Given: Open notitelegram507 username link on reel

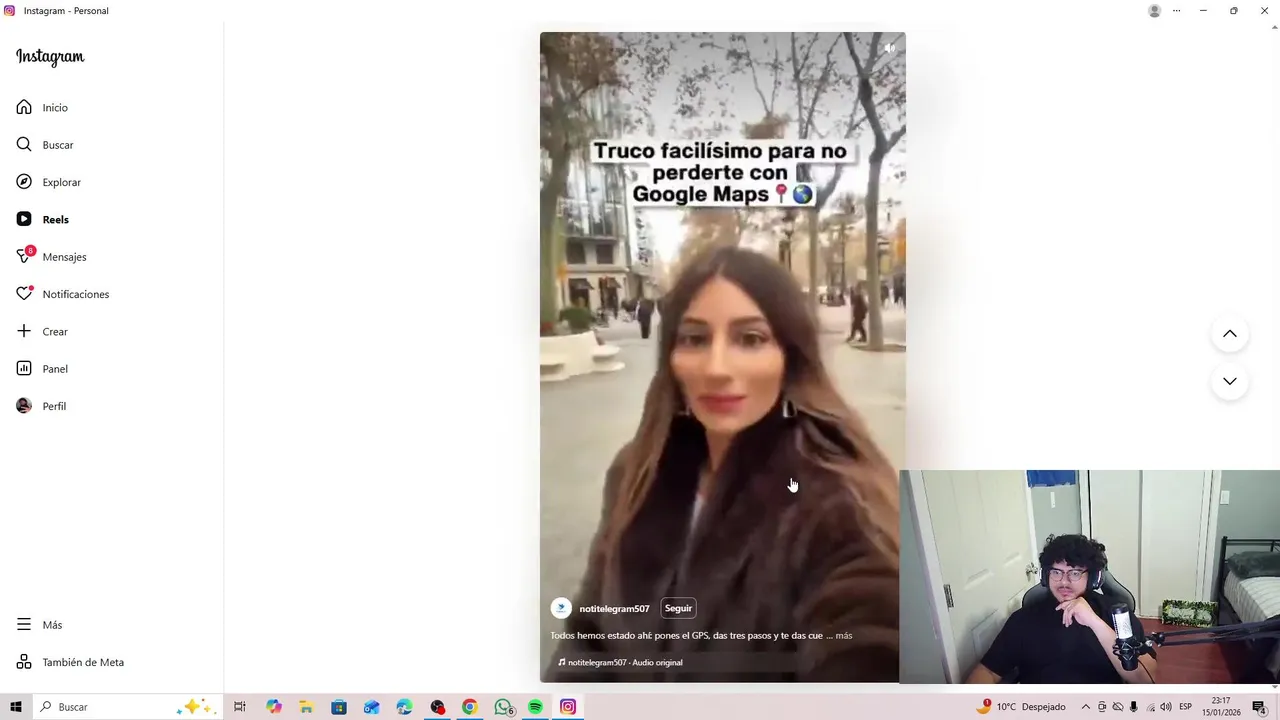Looking at the screenshot, I should [614, 609].
